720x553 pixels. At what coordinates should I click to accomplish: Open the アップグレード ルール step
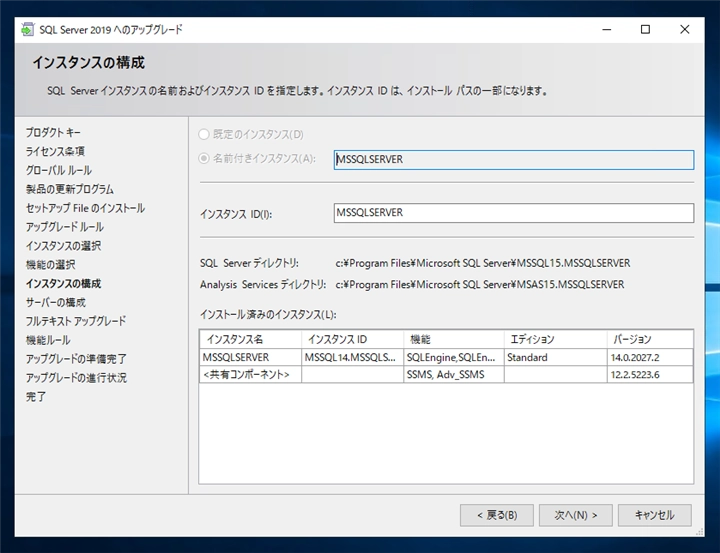coord(65,227)
